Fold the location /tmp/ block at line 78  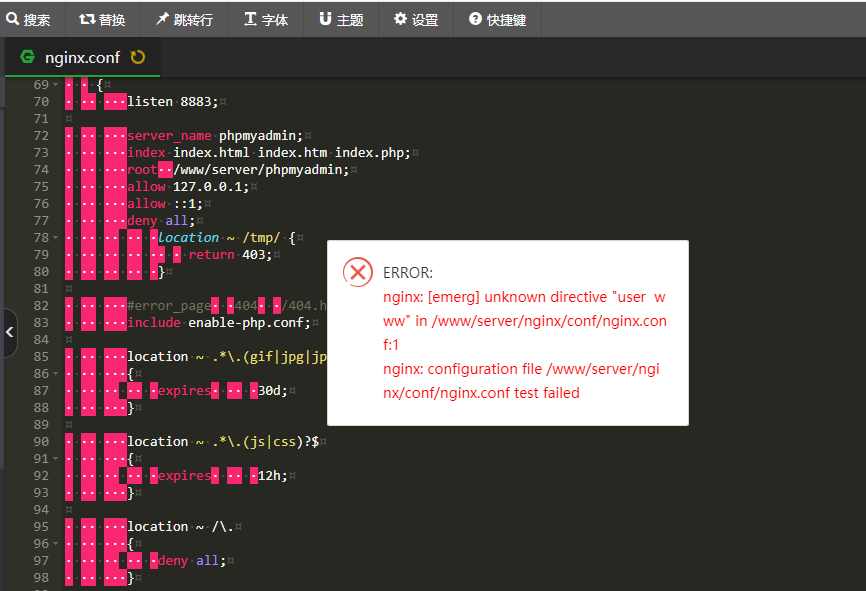pyautogui.click(x=56, y=238)
